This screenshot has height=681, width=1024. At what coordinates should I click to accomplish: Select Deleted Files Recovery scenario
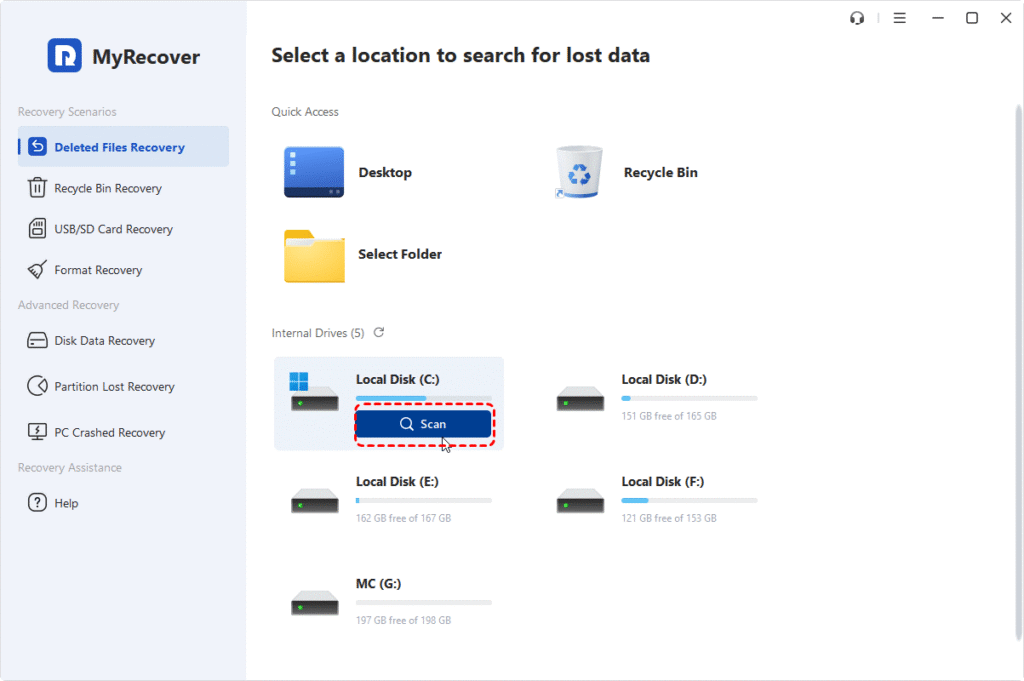[x=119, y=147]
